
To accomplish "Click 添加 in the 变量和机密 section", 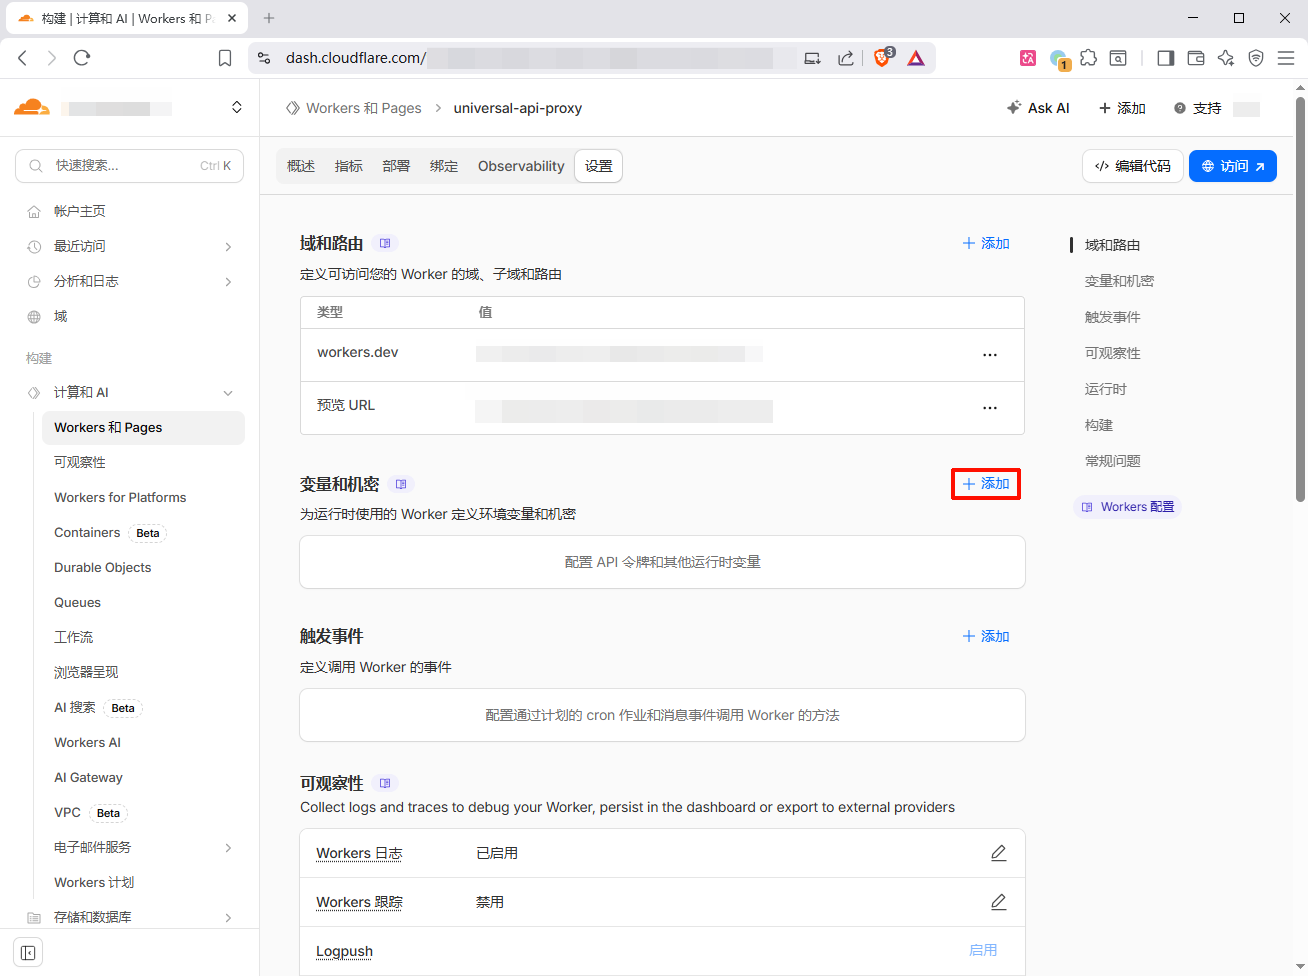I will (985, 484).
